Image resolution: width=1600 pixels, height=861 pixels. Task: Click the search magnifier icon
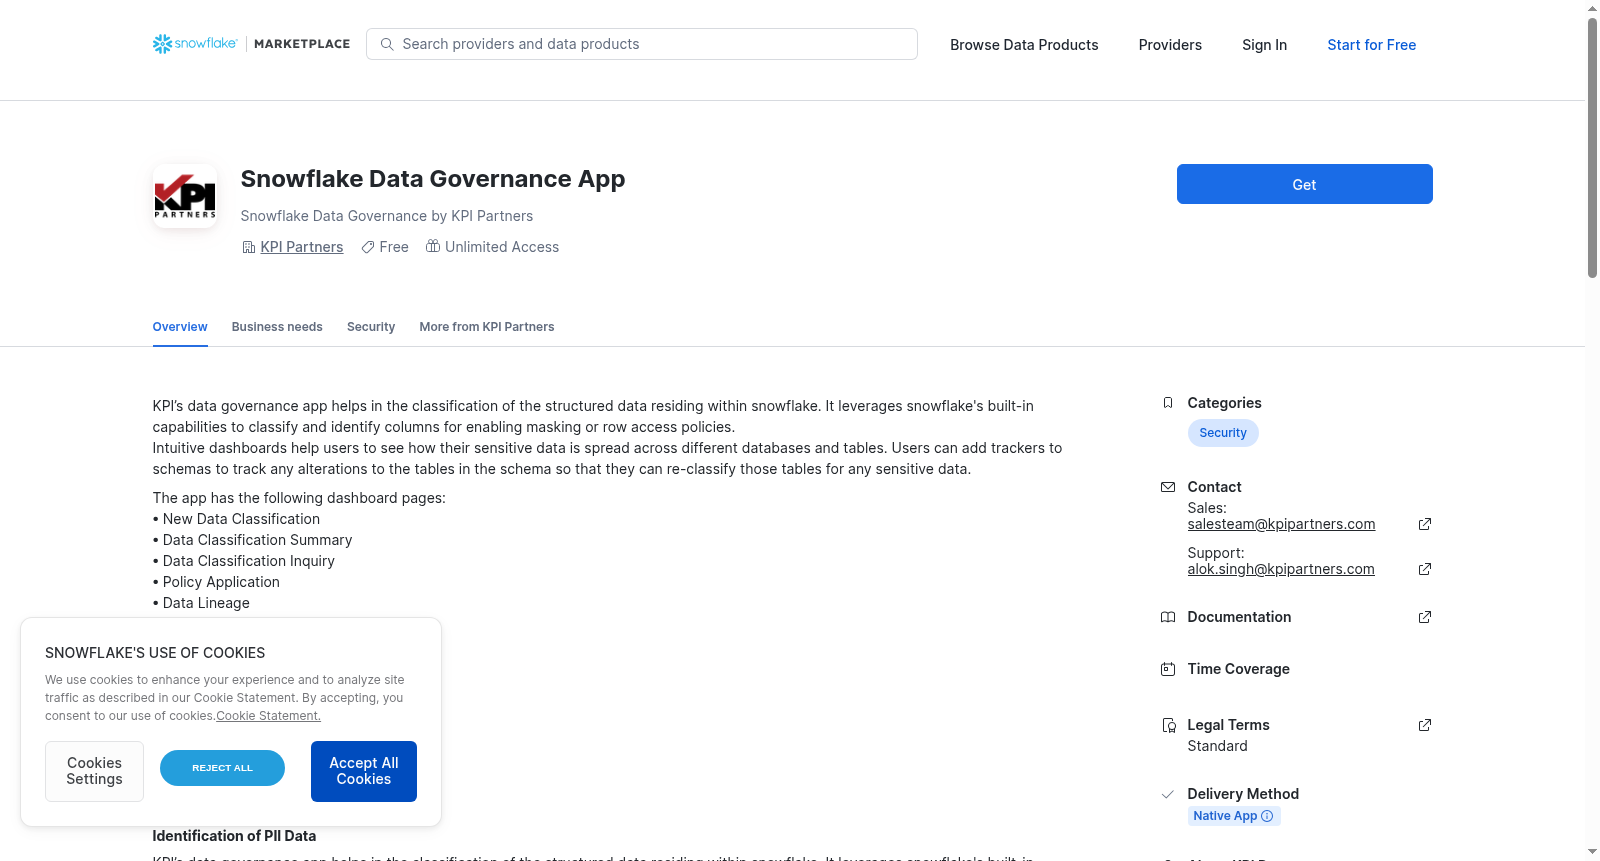387,44
